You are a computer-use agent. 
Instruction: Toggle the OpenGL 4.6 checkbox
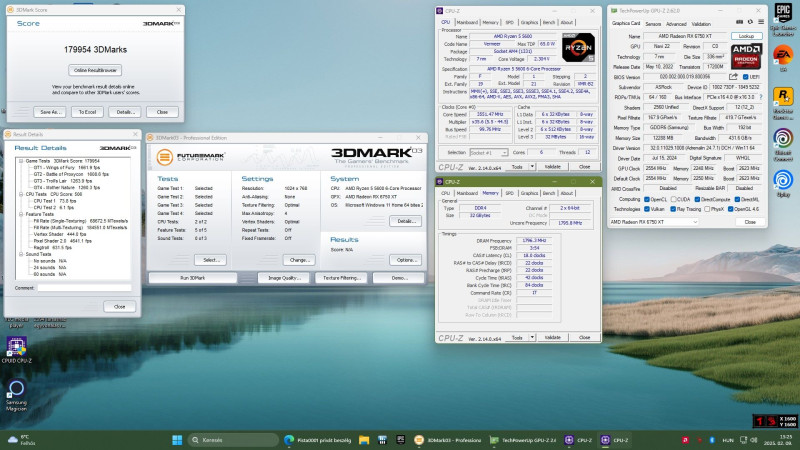point(731,209)
